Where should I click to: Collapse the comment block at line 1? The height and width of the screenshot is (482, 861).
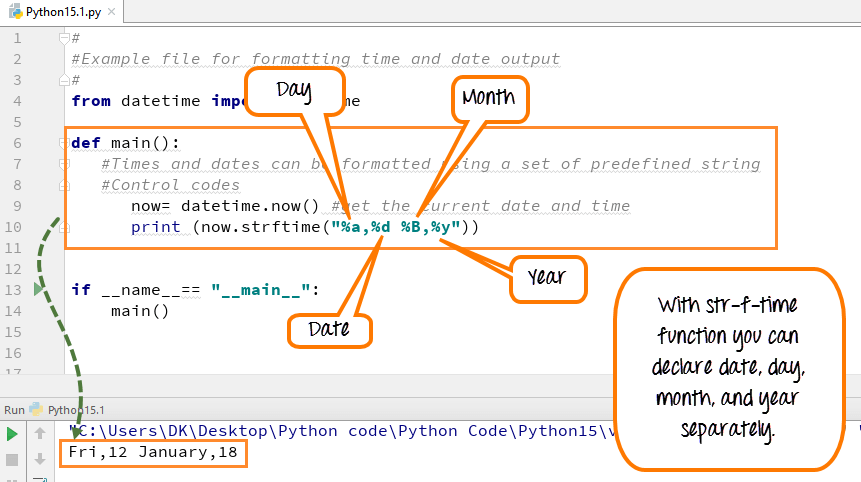[x=64, y=38]
